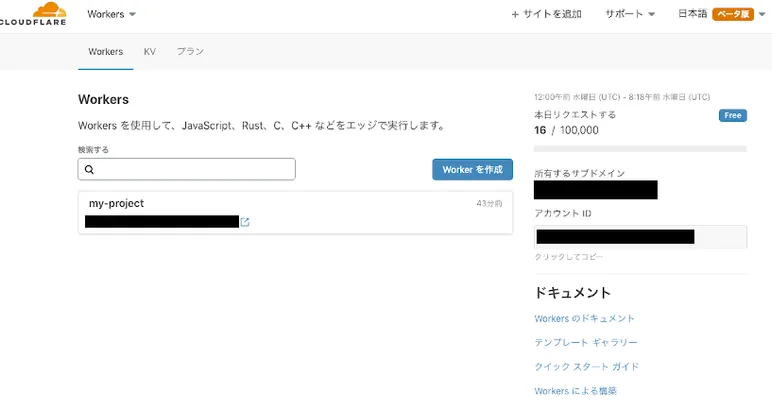Switch to the Workers tab

[x=106, y=52]
